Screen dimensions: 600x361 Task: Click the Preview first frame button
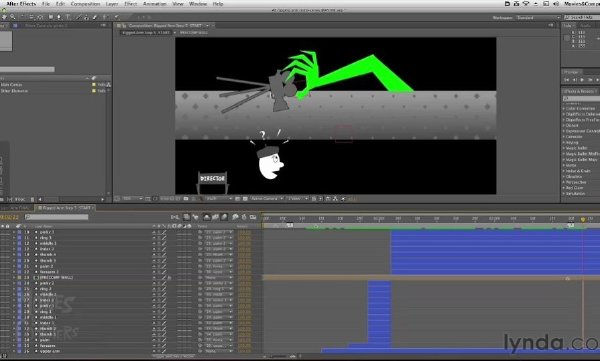click(567, 80)
